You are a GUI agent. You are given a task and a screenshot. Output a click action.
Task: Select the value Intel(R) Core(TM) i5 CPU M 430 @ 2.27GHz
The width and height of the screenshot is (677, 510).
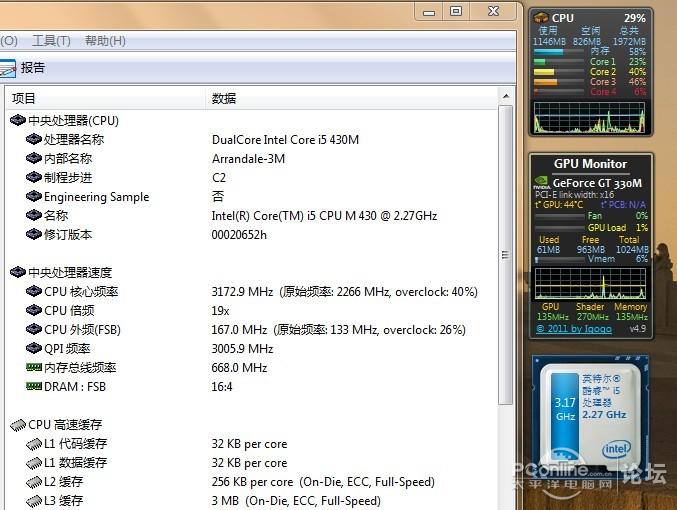[324, 215]
